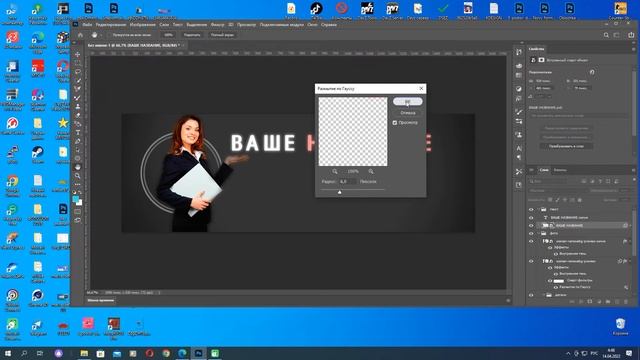Click Convert to layers button in Properties

coord(566,146)
